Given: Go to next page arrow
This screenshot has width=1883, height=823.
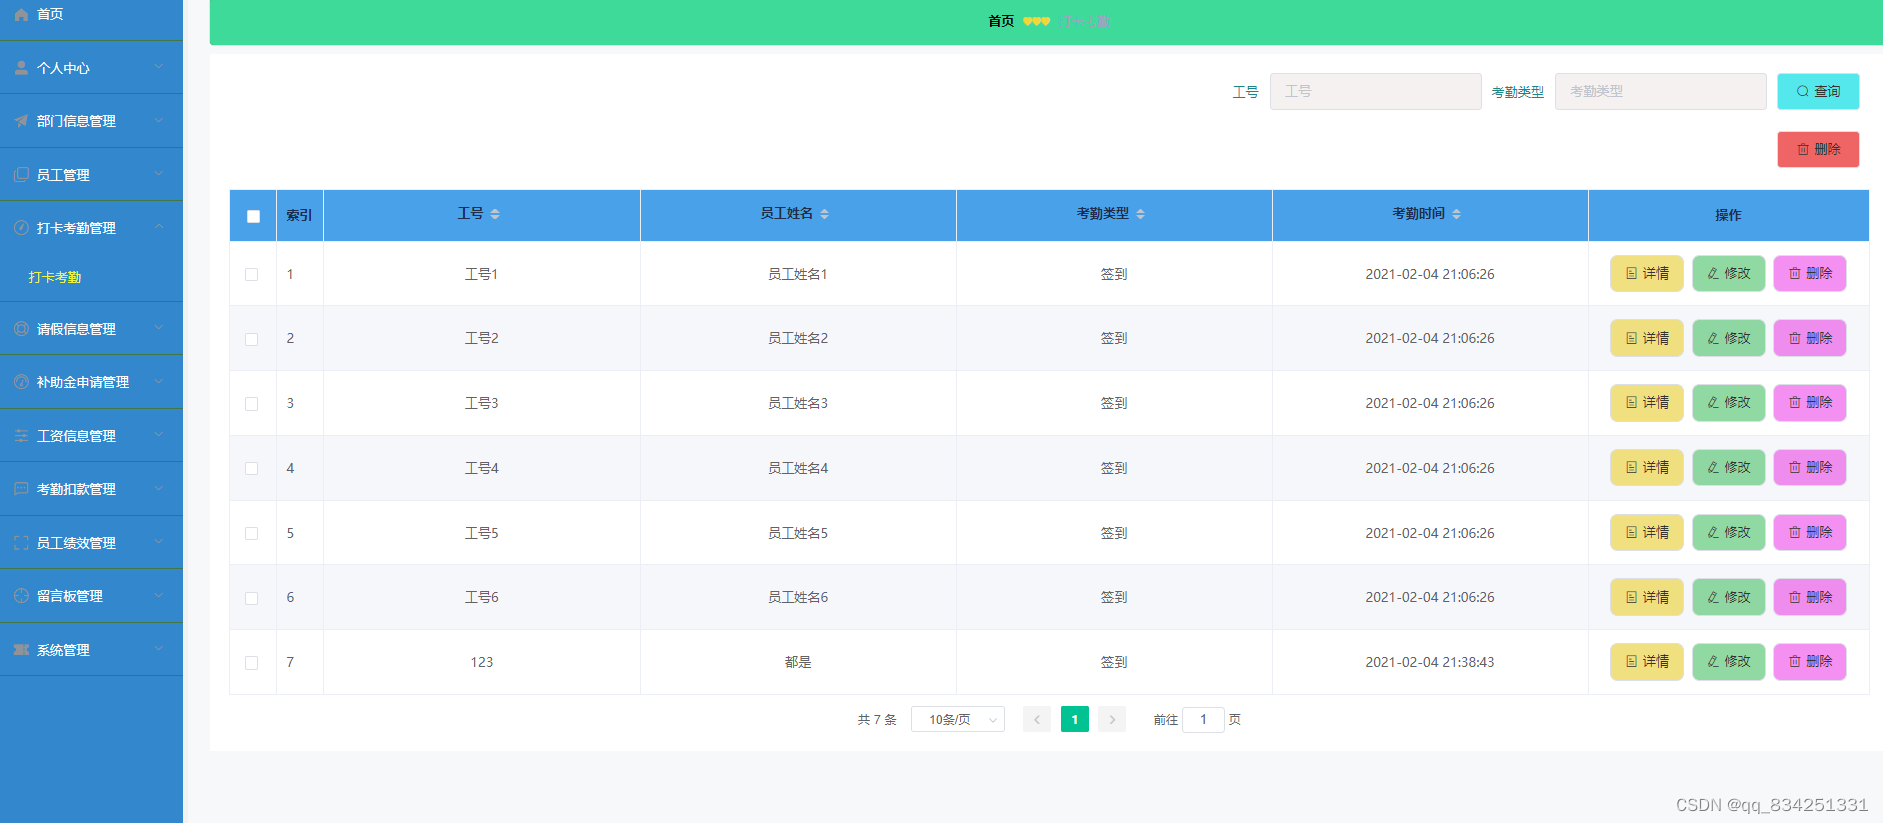Looking at the screenshot, I should [1112, 720].
